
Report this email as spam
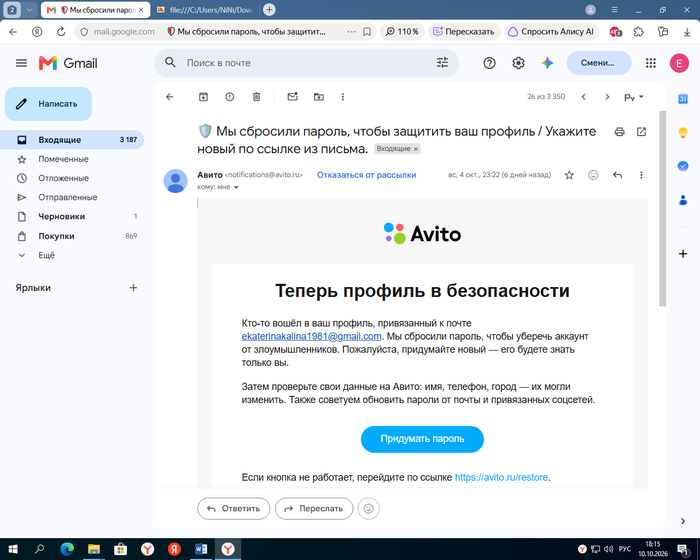(x=229, y=97)
